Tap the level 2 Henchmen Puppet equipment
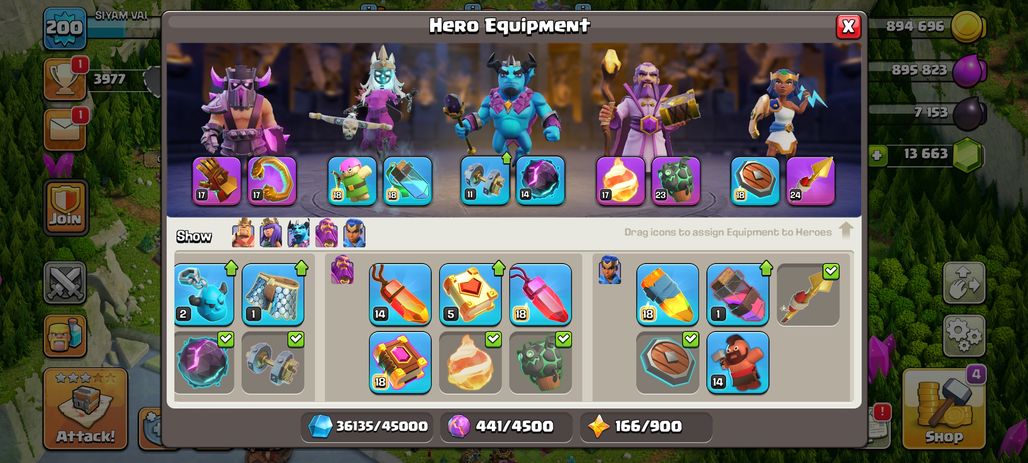The width and height of the screenshot is (1028, 463). click(x=204, y=294)
